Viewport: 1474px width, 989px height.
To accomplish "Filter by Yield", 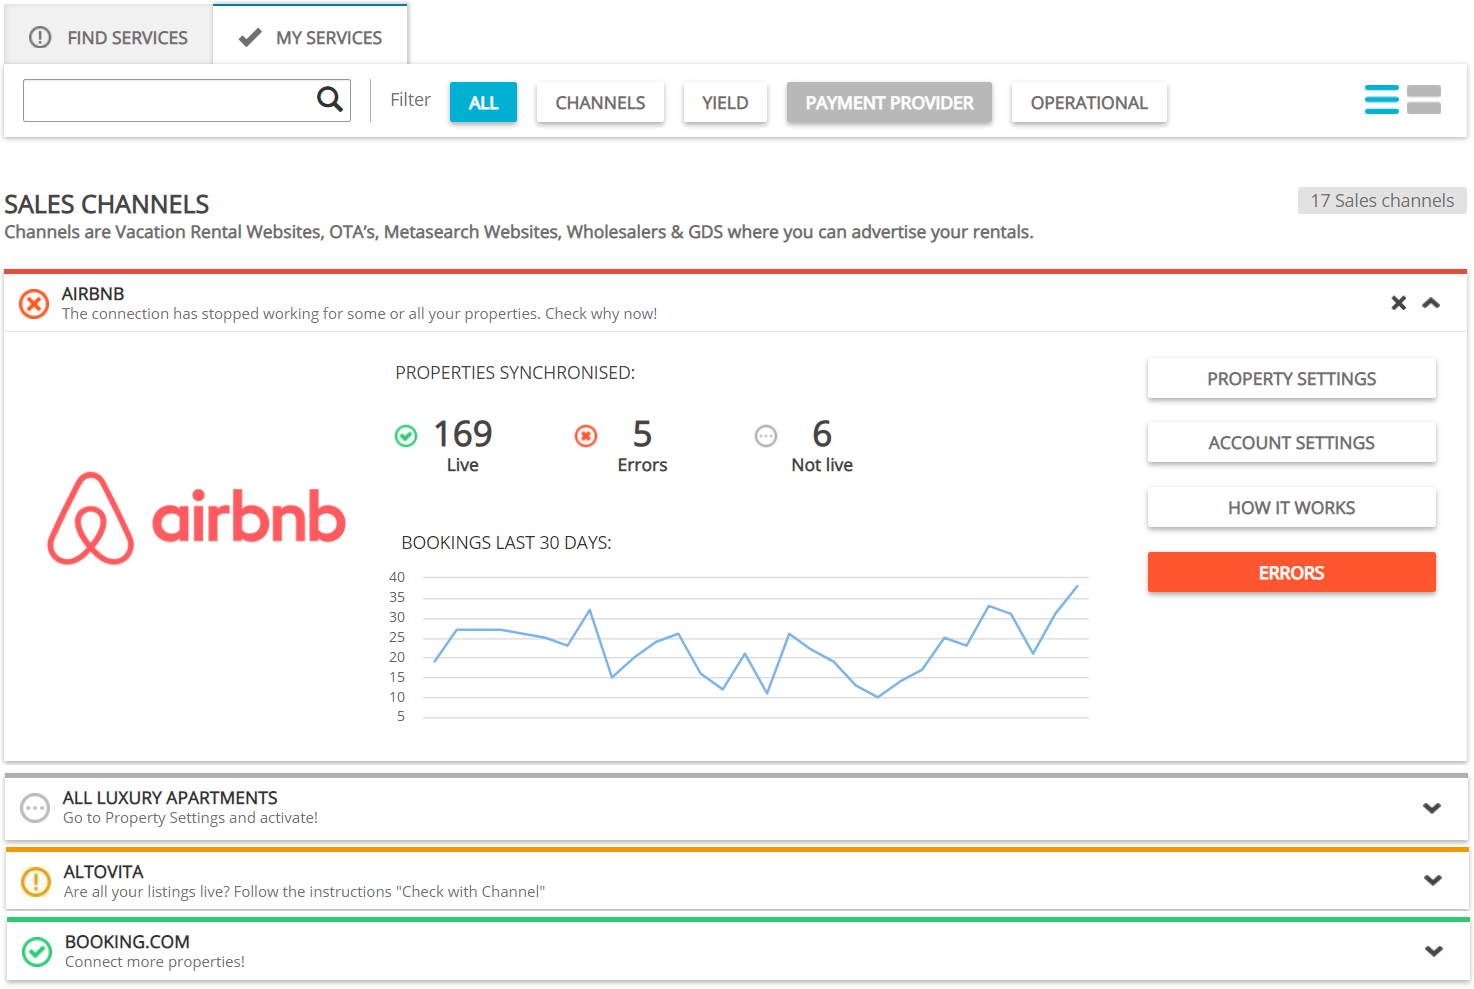I will coord(725,102).
